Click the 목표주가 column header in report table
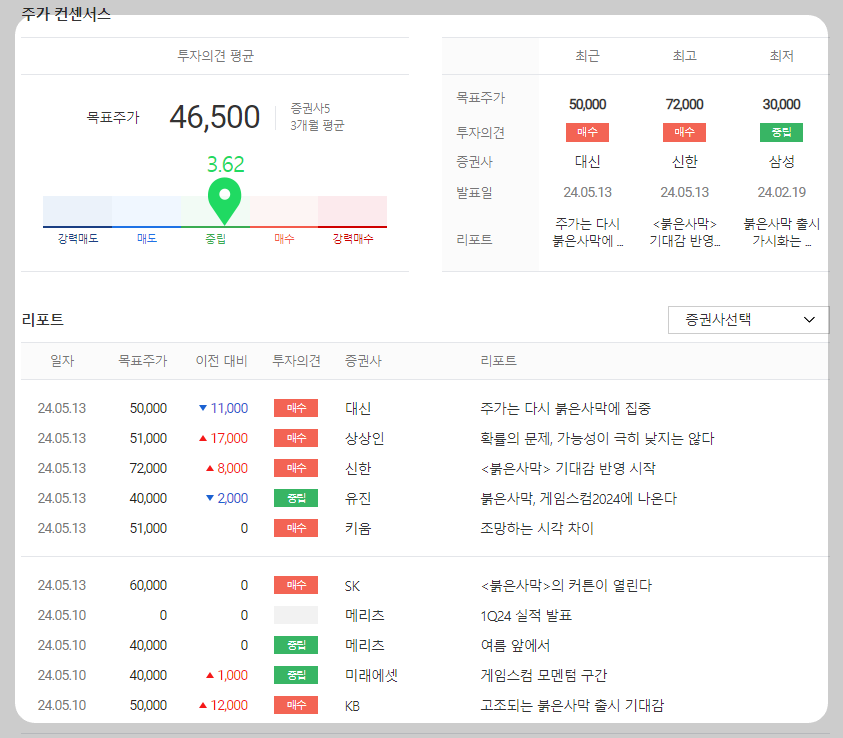 [x=142, y=361]
